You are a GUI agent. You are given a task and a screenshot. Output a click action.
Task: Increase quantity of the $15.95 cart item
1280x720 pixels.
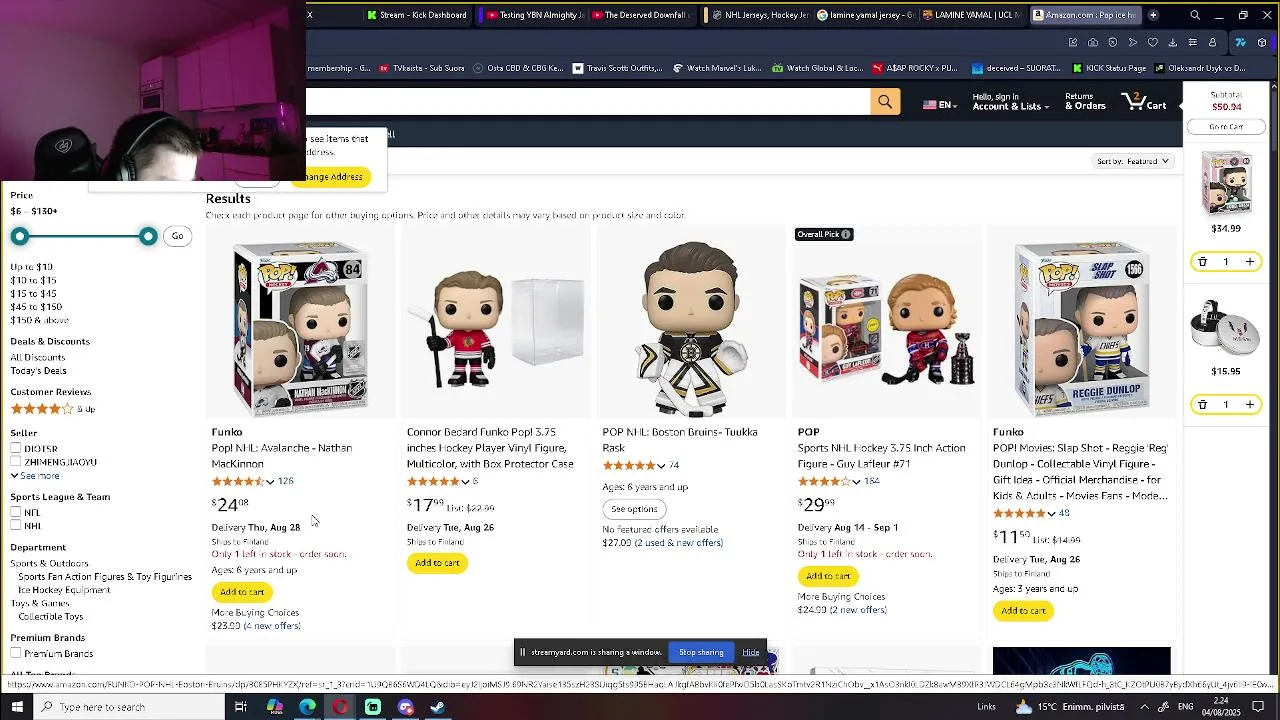[1249, 405]
